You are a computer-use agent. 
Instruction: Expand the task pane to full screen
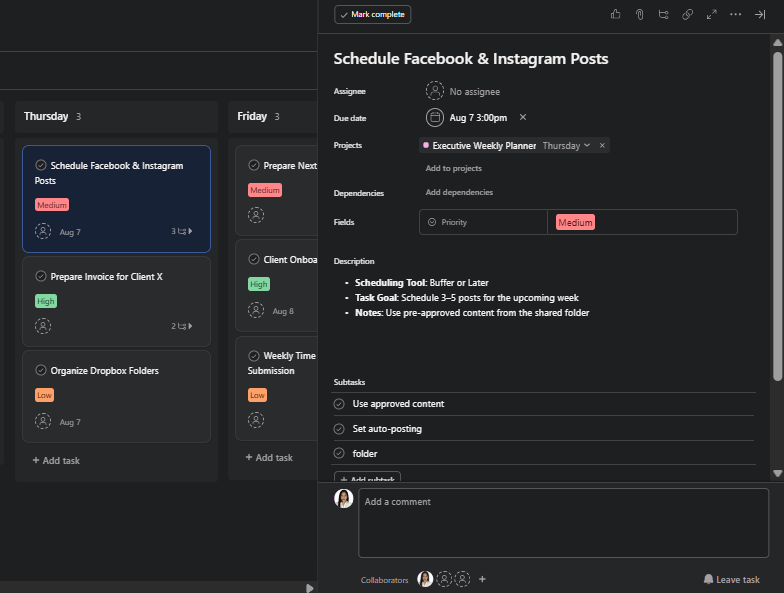pyautogui.click(x=712, y=15)
